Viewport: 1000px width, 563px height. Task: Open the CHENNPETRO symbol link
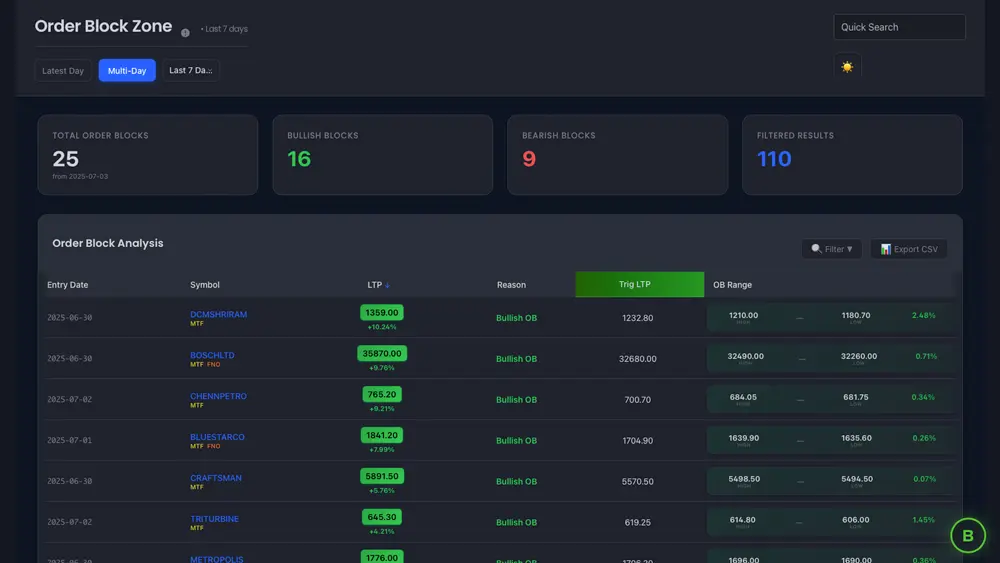click(x=218, y=396)
